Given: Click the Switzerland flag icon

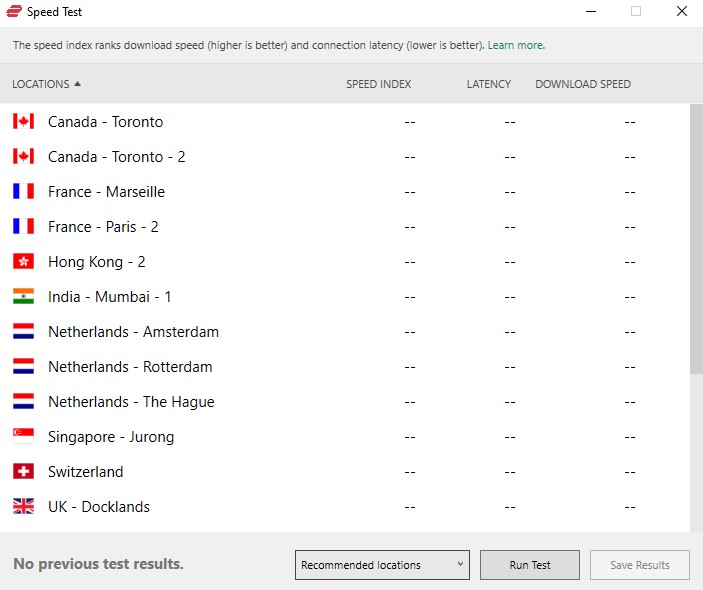Looking at the screenshot, I should [x=23, y=472].
